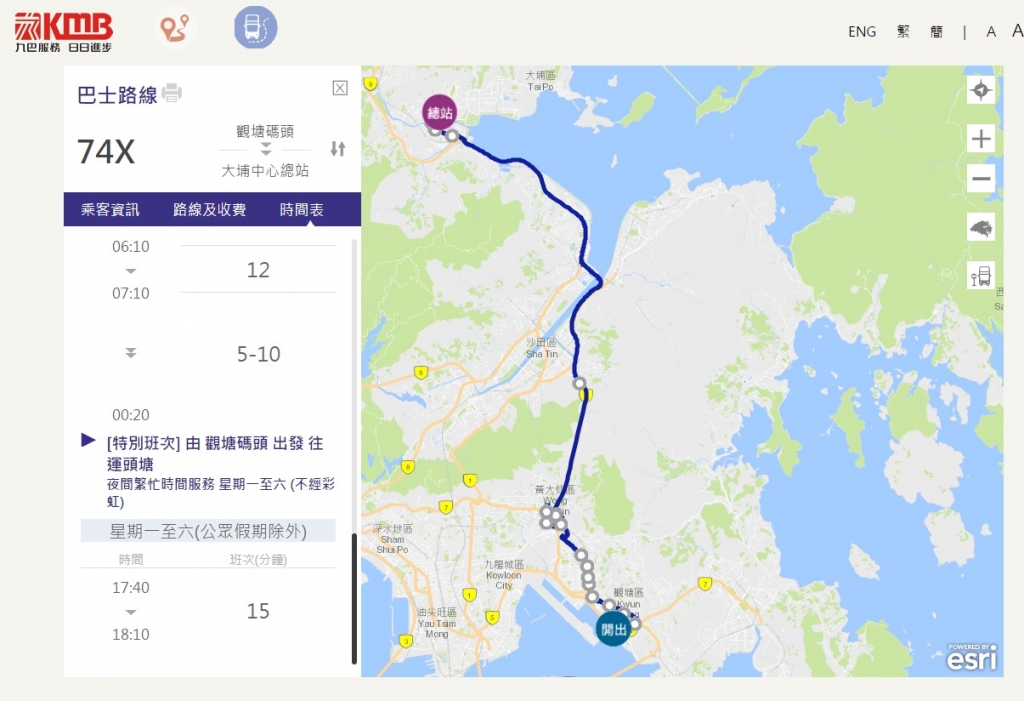Change language to Simplified Chinese 簡
The image size is (1024, 701).
point(936,31)
